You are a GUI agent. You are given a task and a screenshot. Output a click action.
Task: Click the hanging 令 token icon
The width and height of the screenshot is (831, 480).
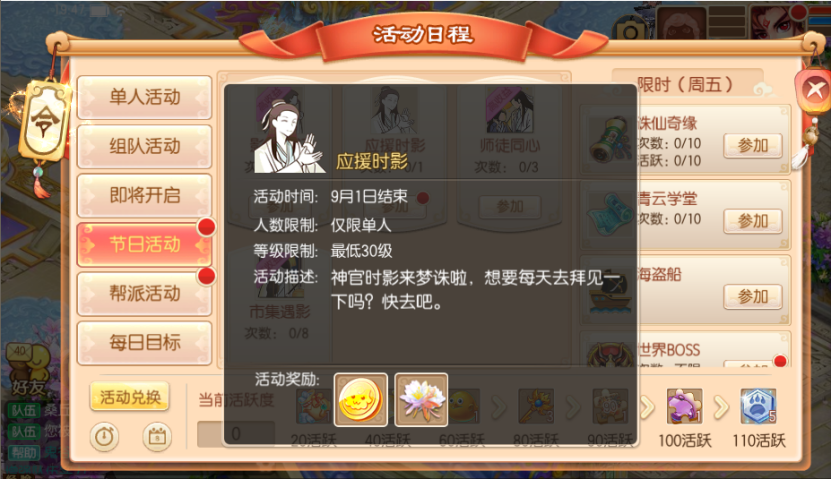[44, 121]
